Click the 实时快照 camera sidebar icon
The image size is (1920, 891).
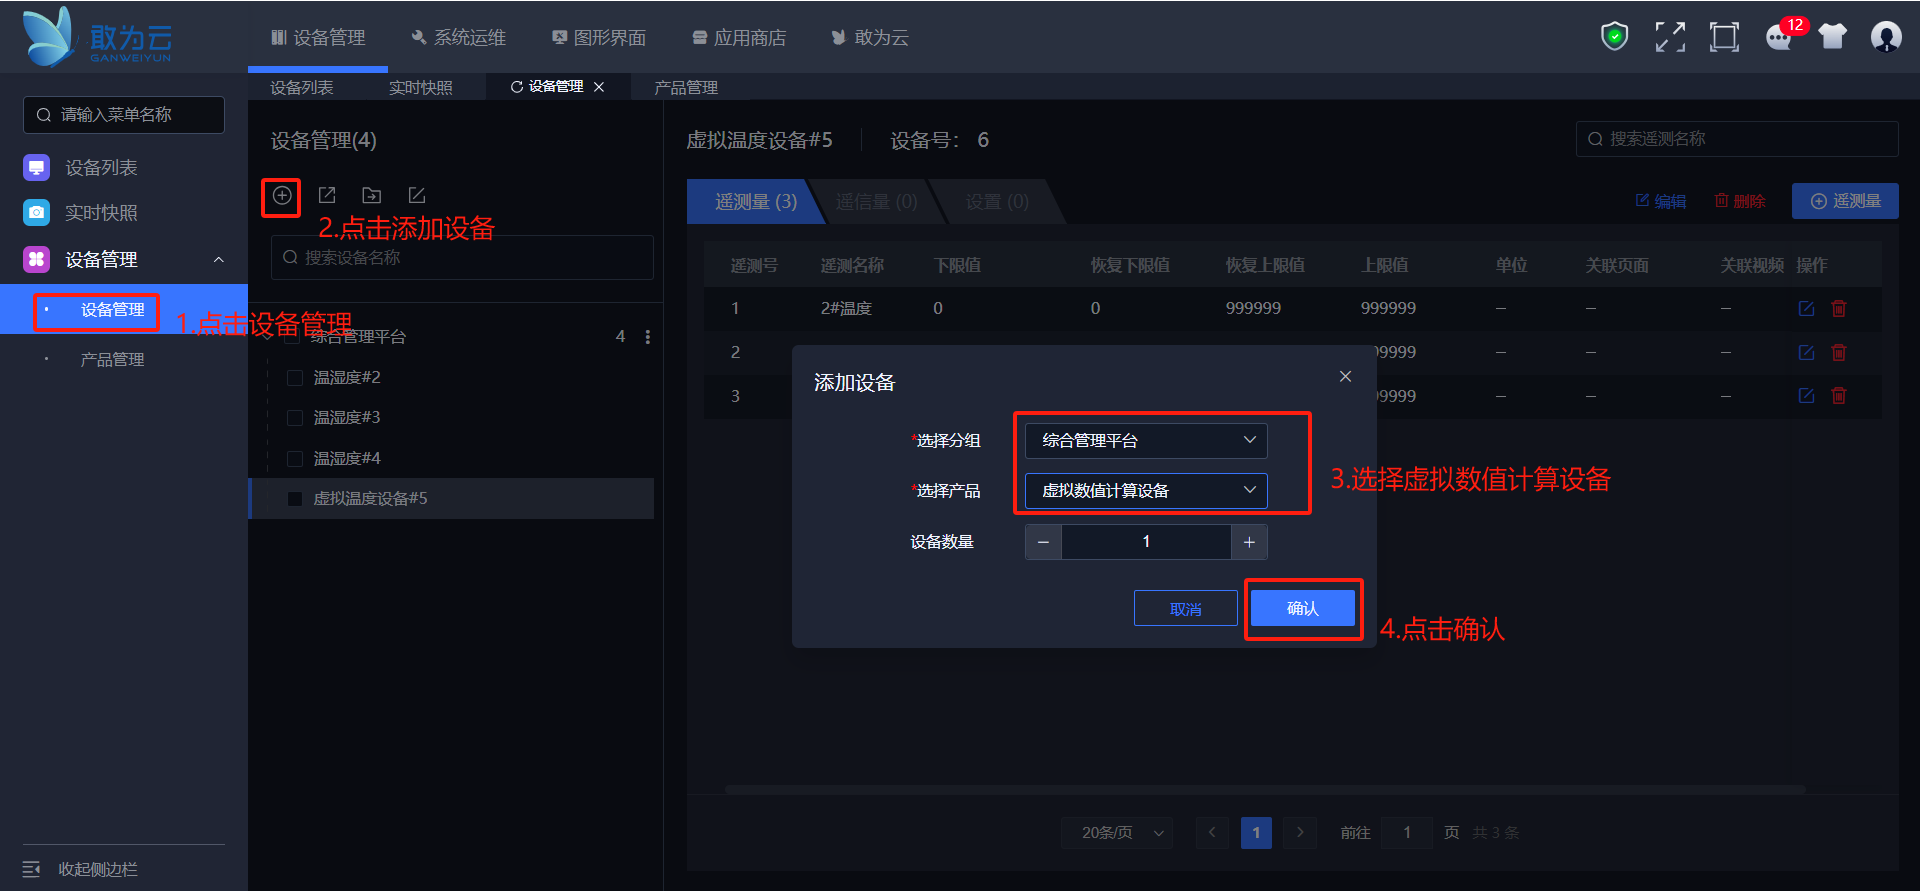37,212
